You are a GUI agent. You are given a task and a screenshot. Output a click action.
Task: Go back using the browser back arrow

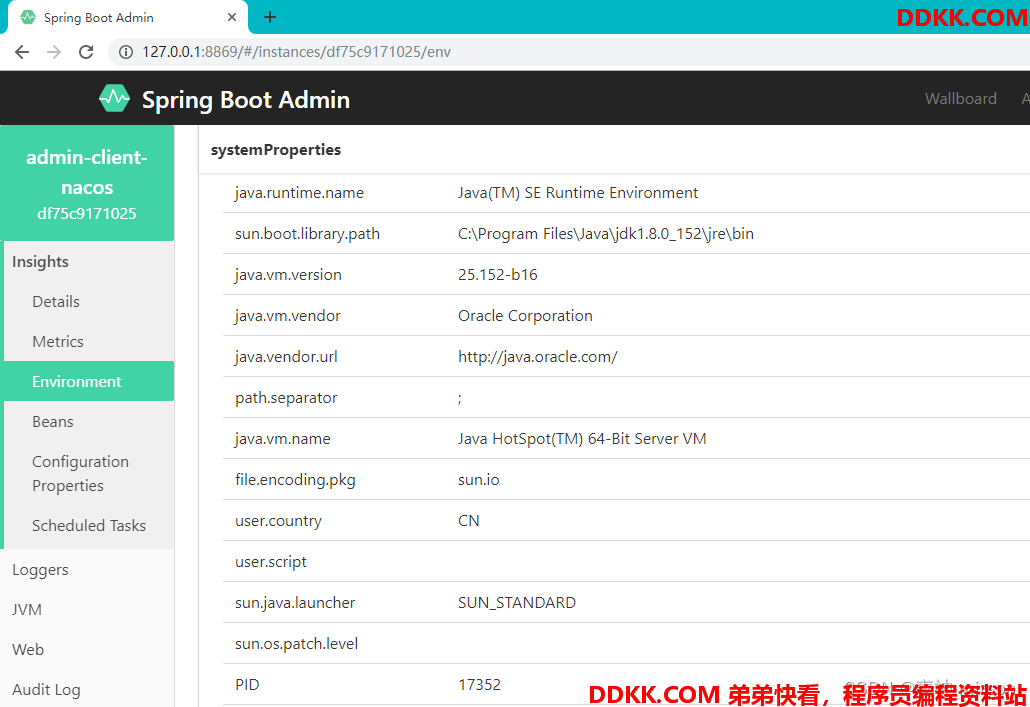[x=22, y=52]
